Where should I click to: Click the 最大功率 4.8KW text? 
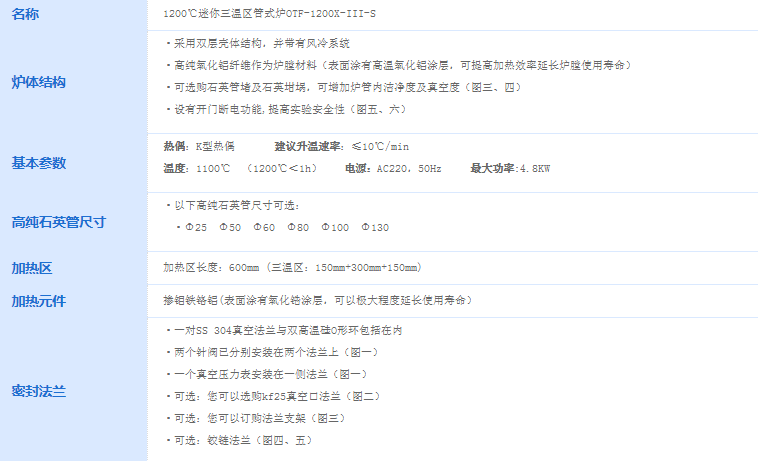point(510,169)
